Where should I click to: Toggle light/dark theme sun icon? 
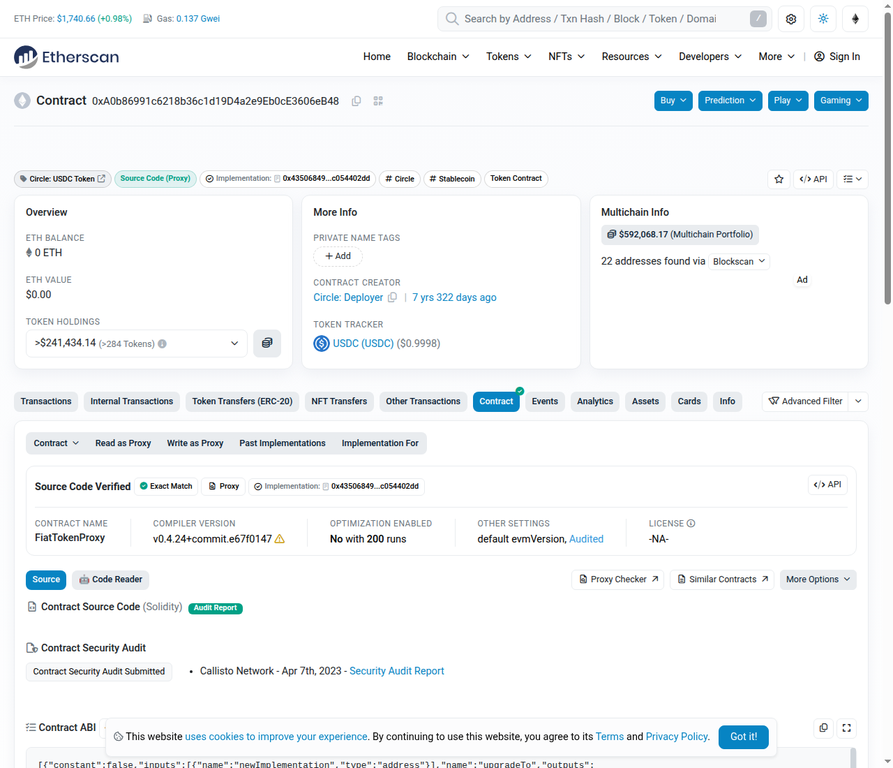(x=823, y=19)
